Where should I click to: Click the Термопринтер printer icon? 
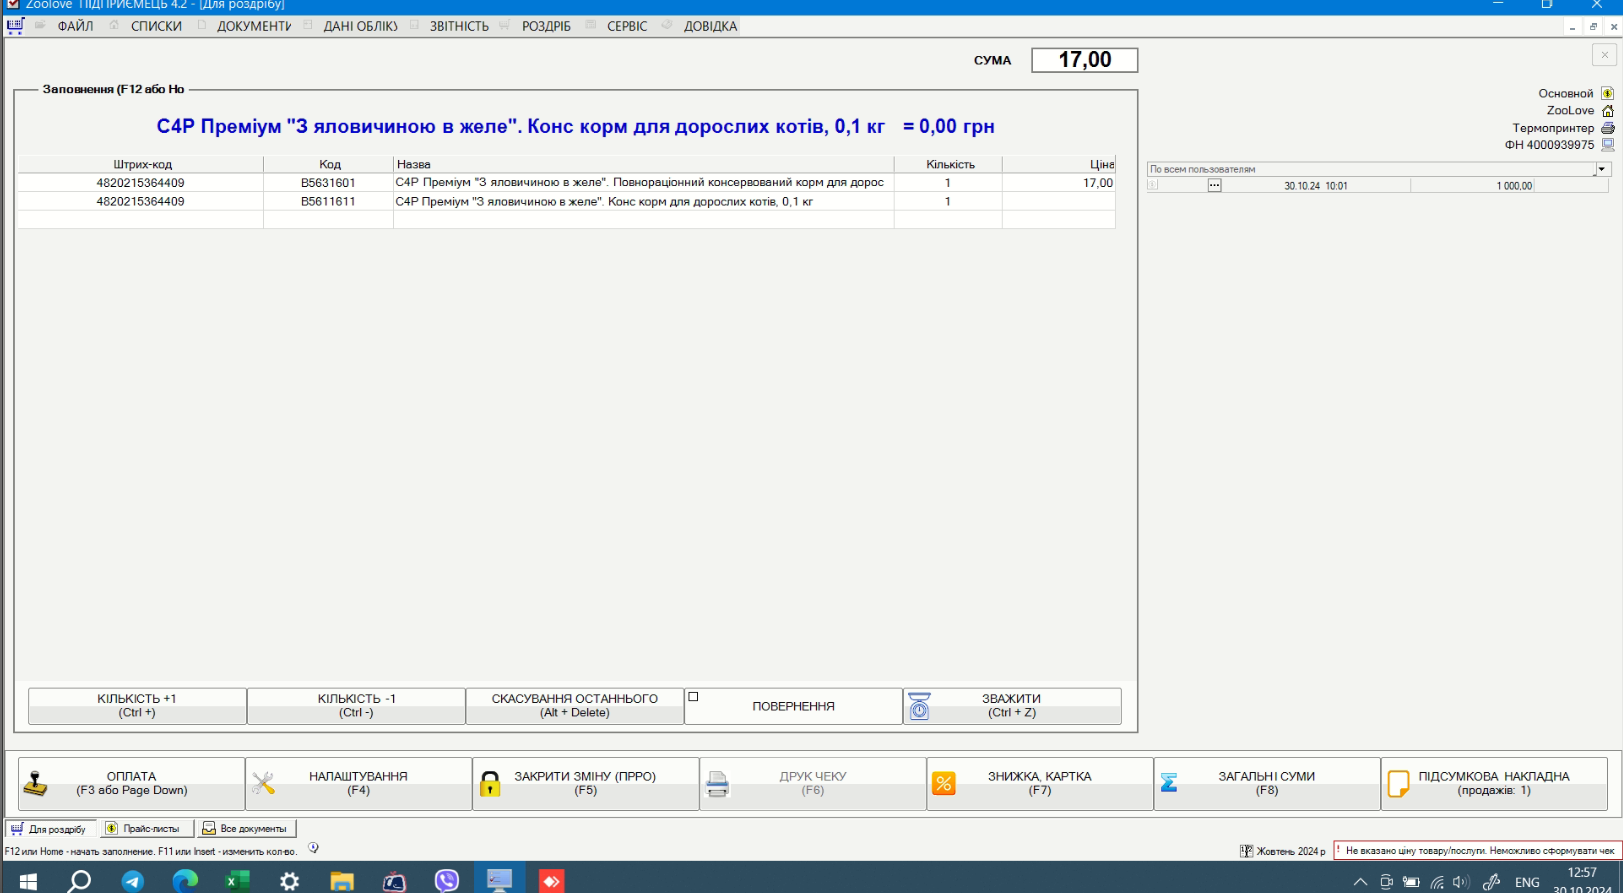(x=1608, y=128)
